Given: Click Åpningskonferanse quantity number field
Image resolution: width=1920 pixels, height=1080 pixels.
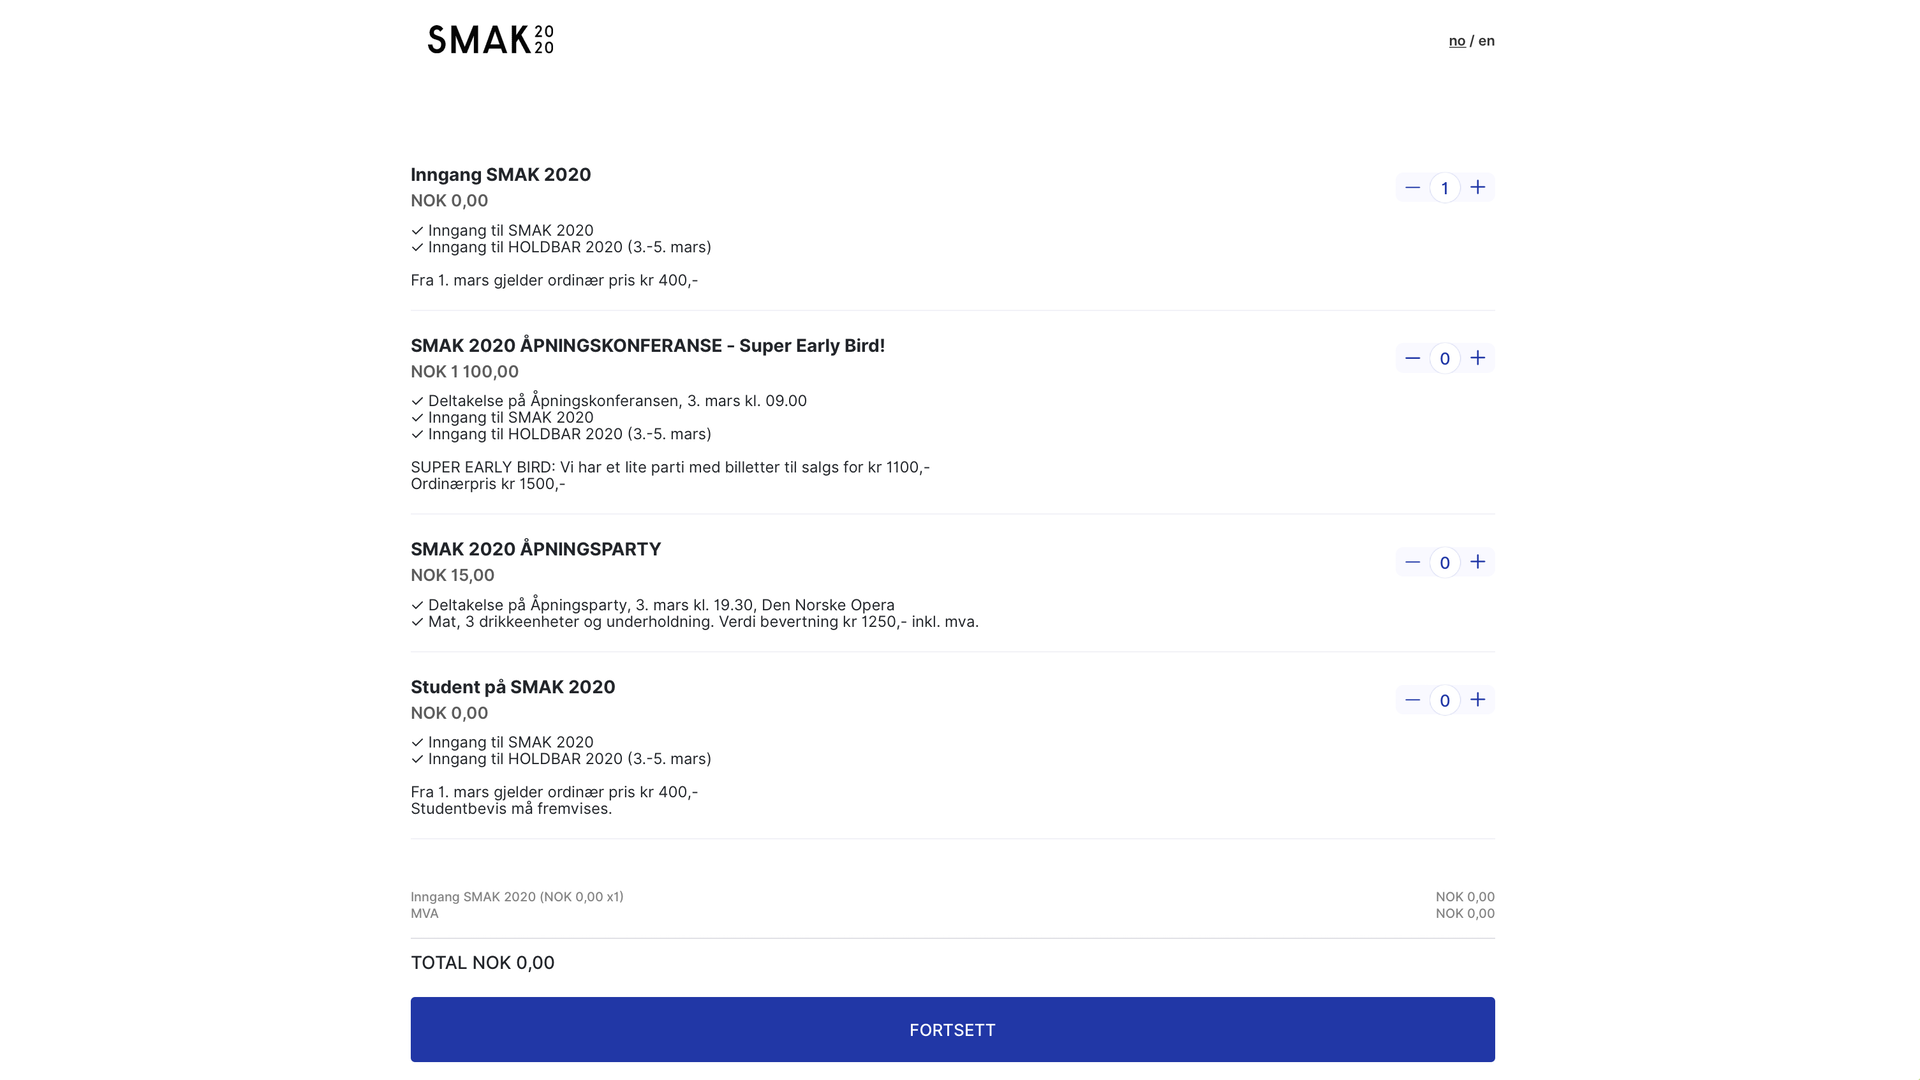Looking at the screenshot, I should (x=1444, y=359).
